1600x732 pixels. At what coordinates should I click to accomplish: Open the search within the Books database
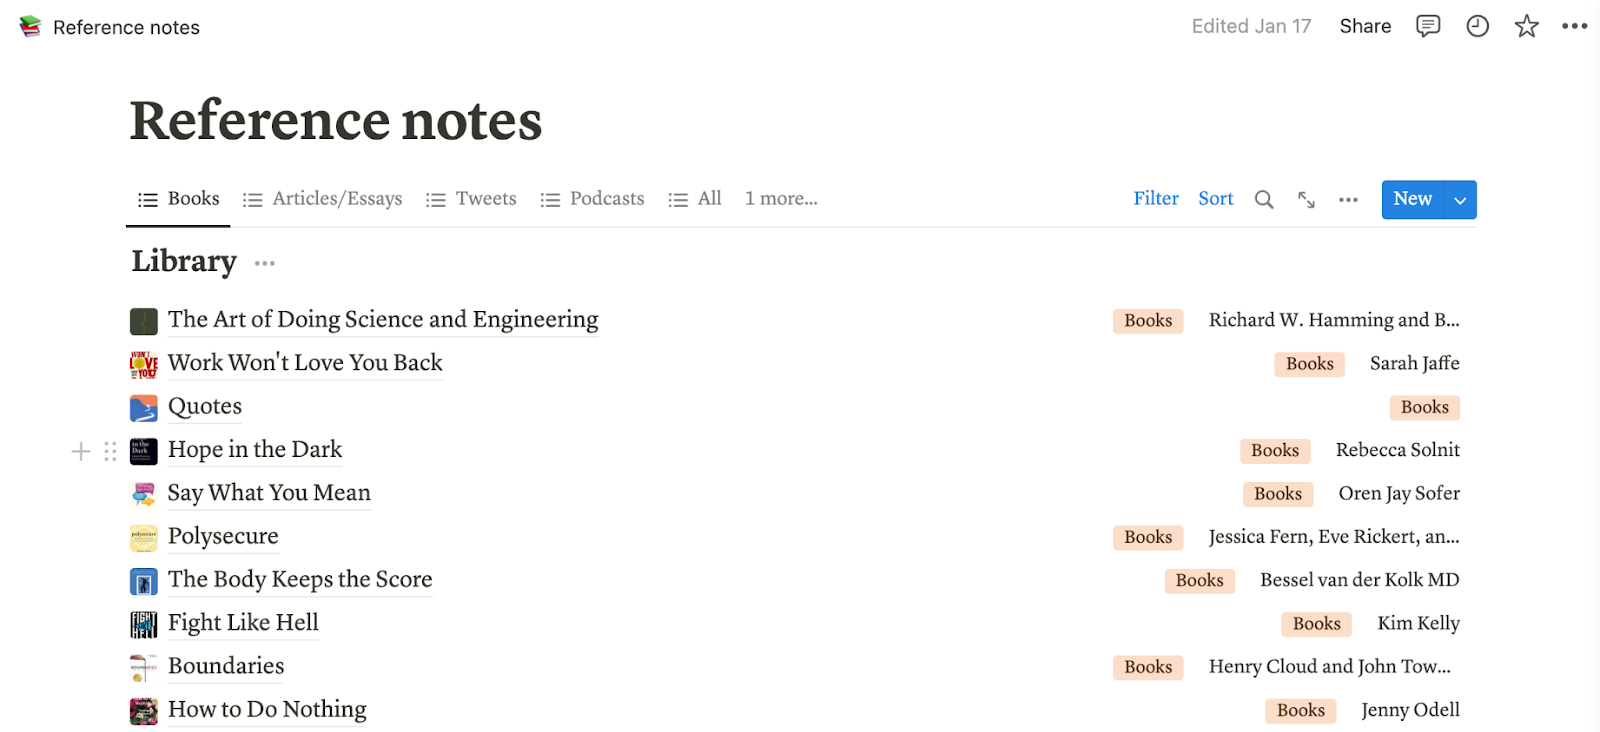[x=1263, y=199]
